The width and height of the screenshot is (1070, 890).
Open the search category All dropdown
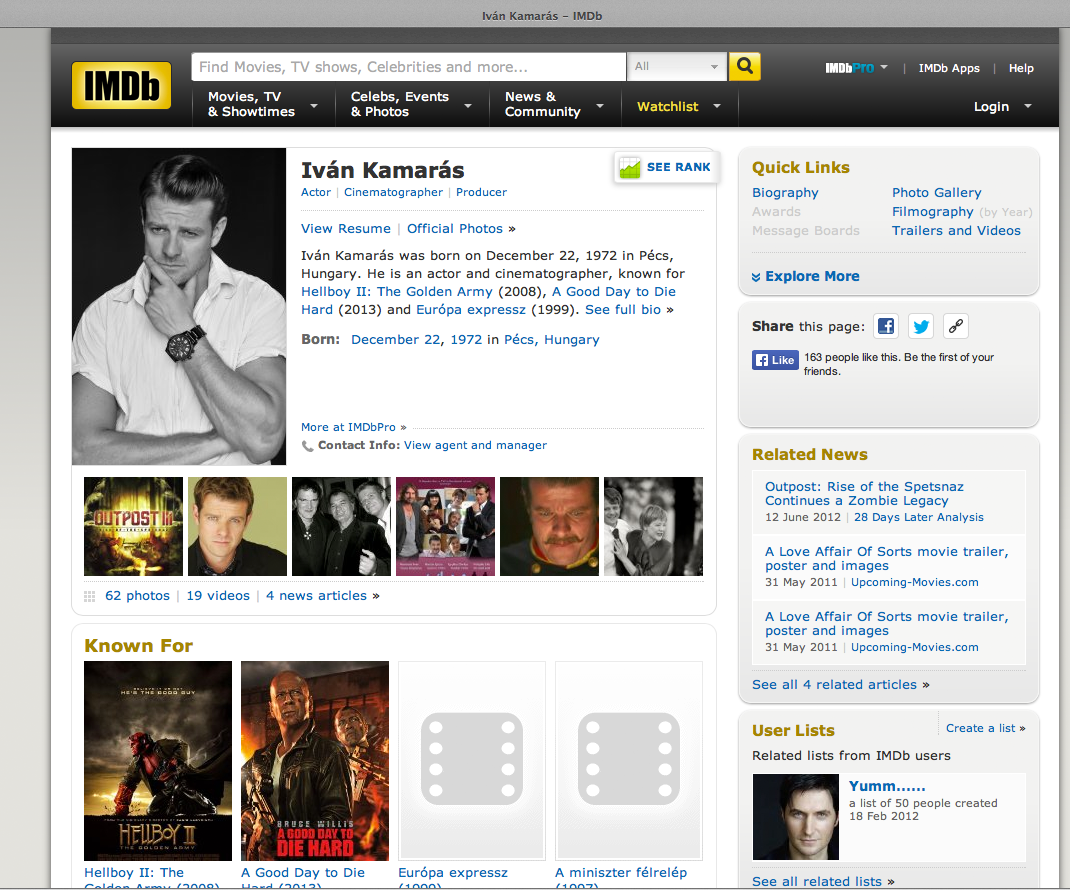point(676,66)
